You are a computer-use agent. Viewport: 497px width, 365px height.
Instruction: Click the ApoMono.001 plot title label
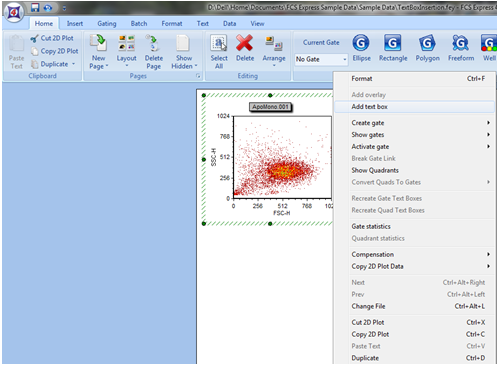pos(270,107)
